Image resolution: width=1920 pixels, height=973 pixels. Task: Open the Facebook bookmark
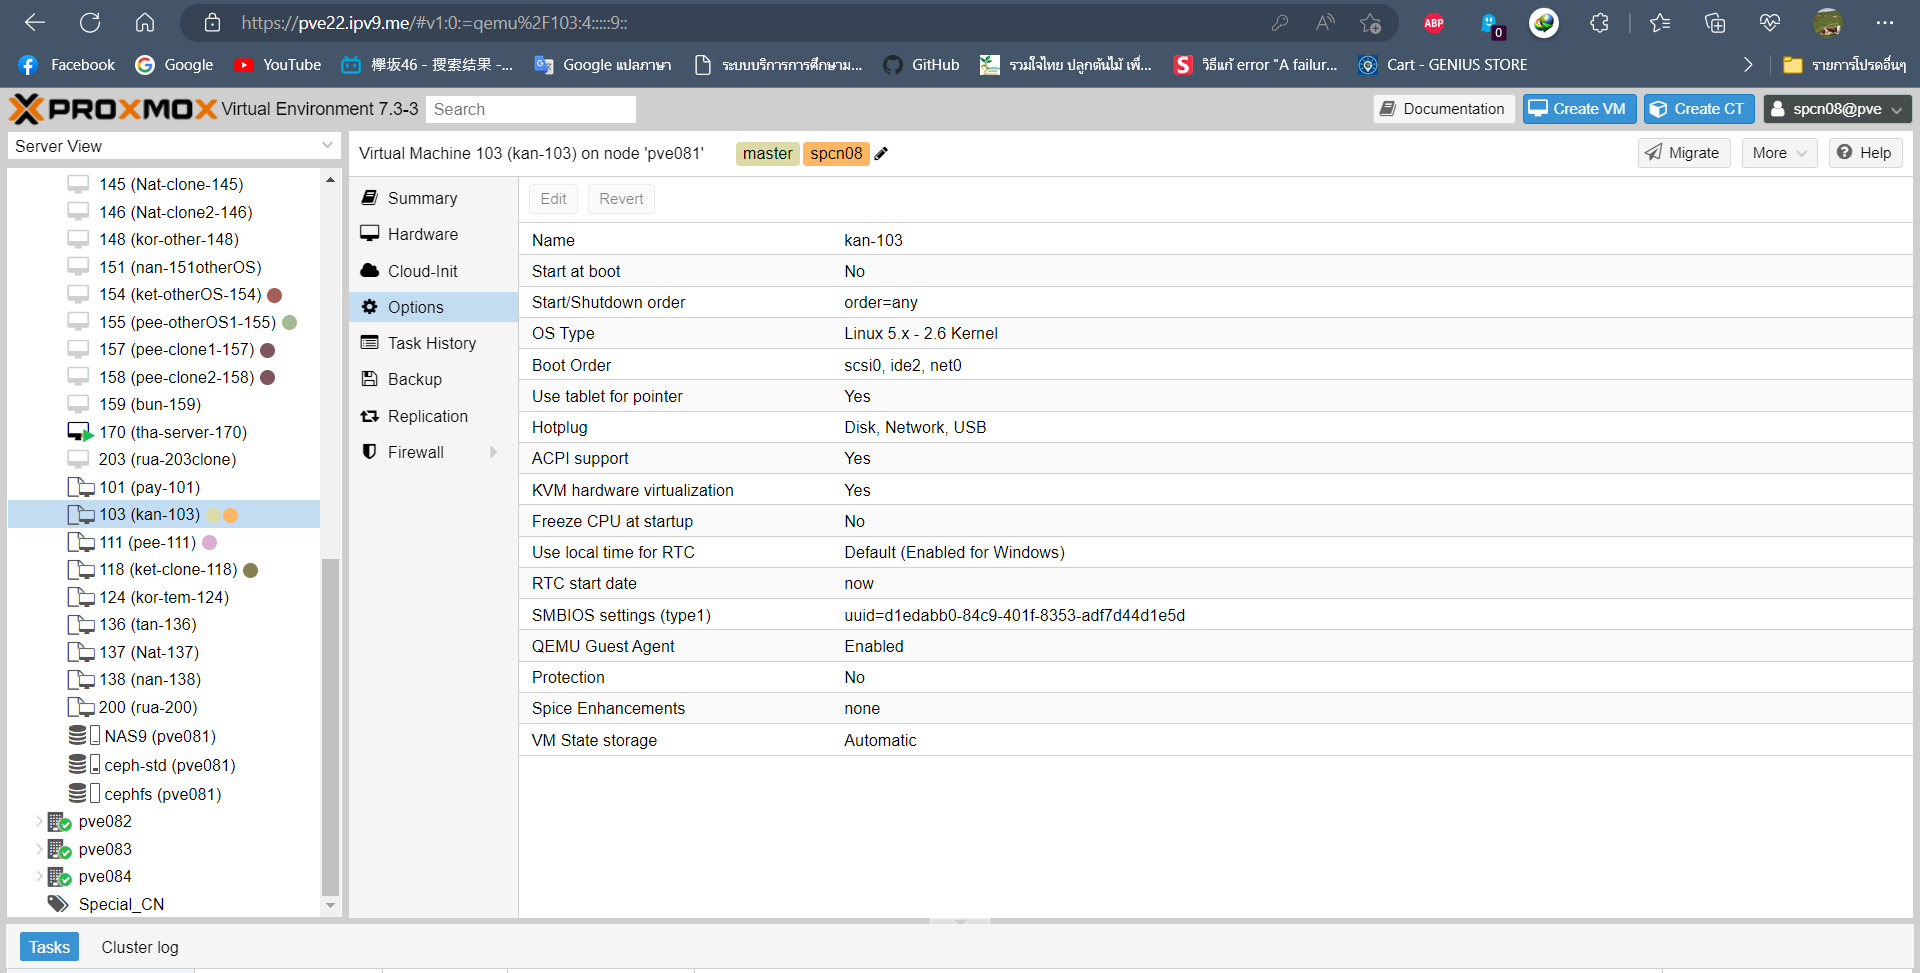pos(67,65)
